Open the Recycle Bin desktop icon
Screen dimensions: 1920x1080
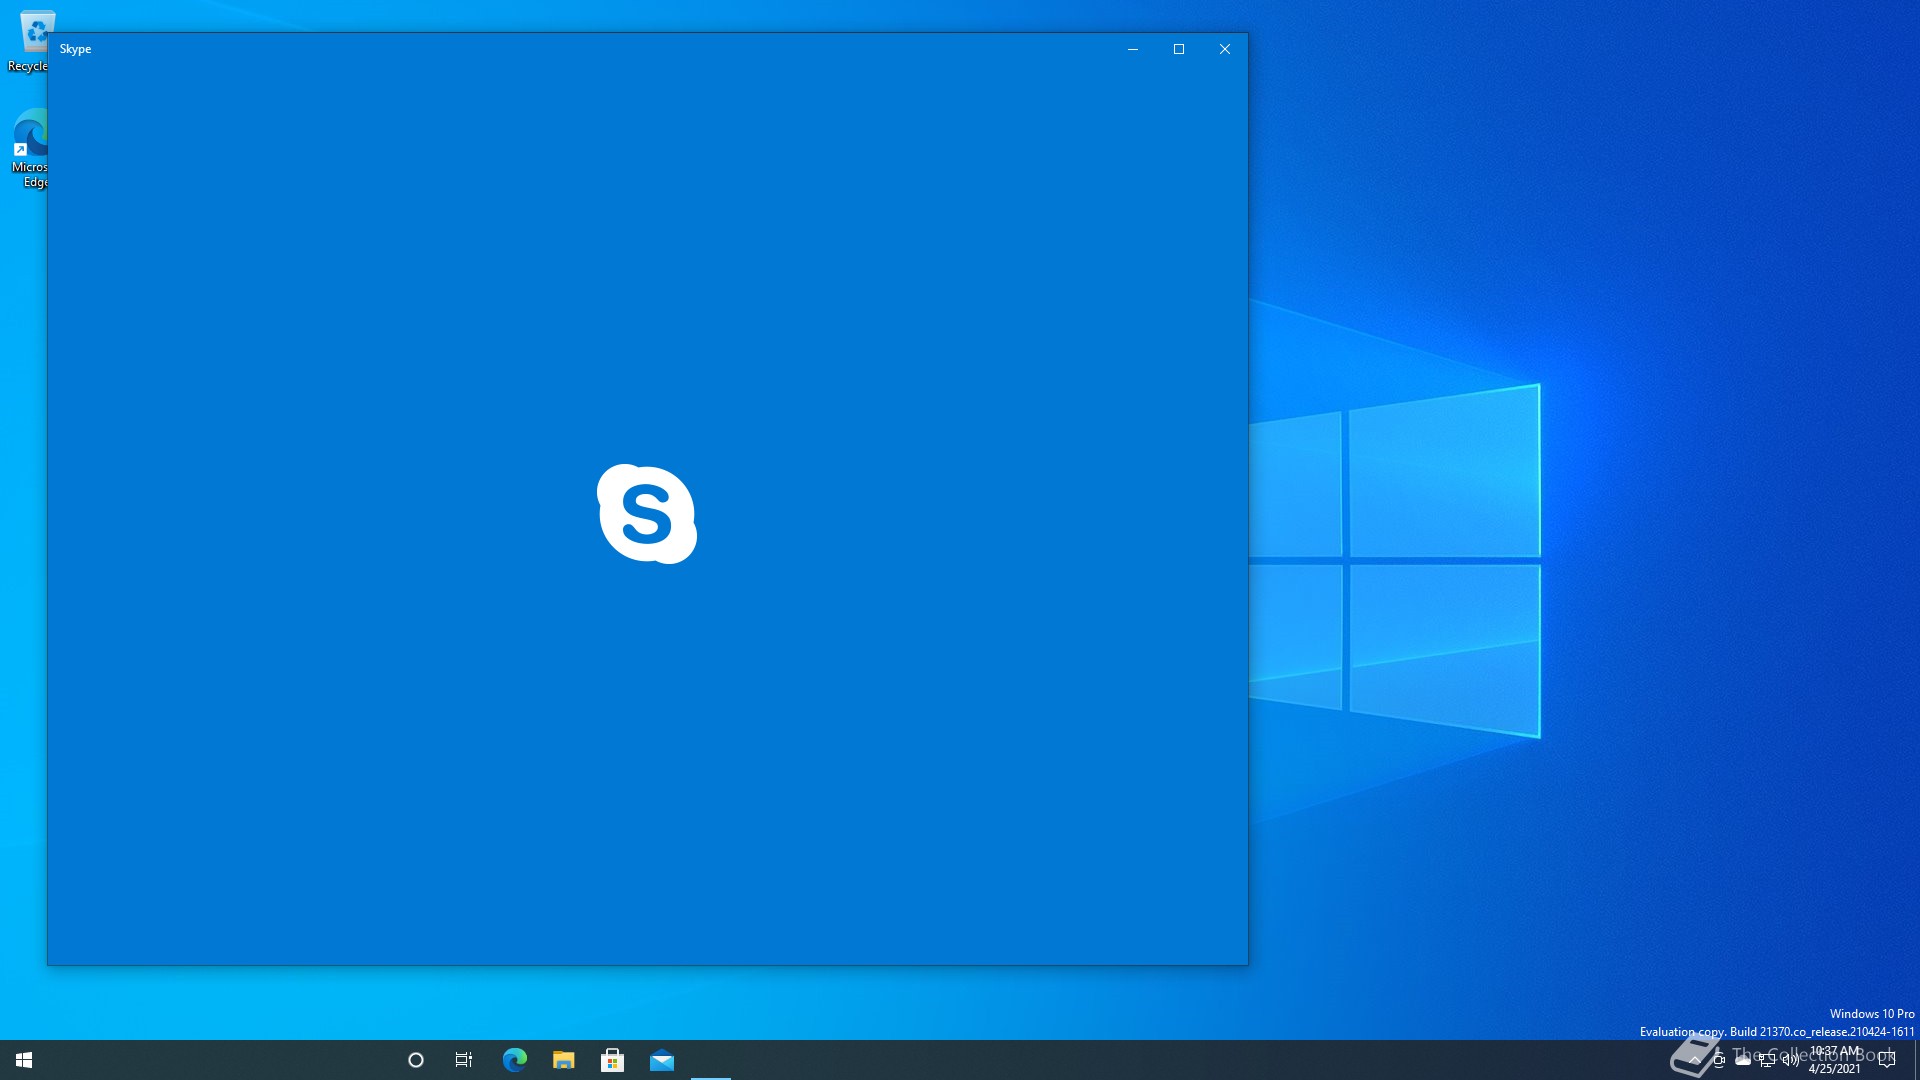(x=28, y=42)
